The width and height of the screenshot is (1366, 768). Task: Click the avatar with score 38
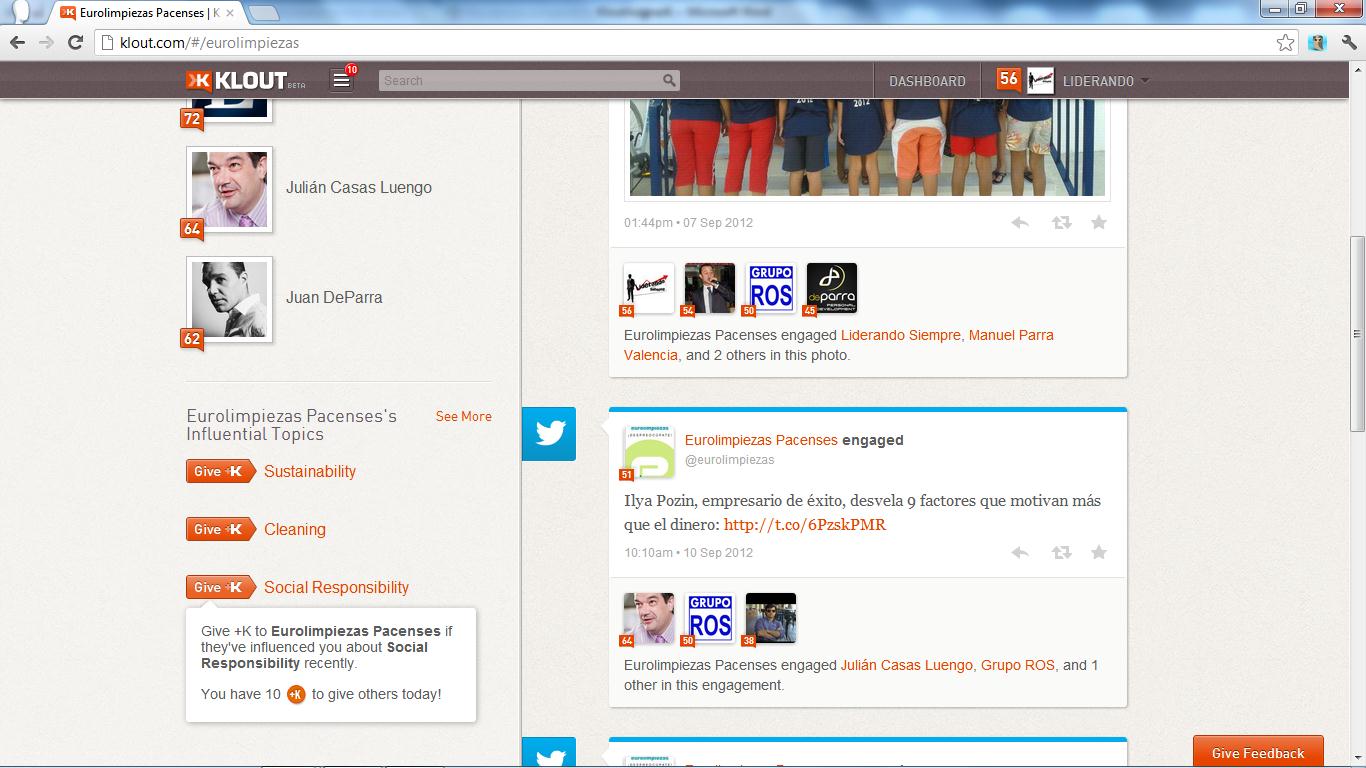click(x=771, y=619)
